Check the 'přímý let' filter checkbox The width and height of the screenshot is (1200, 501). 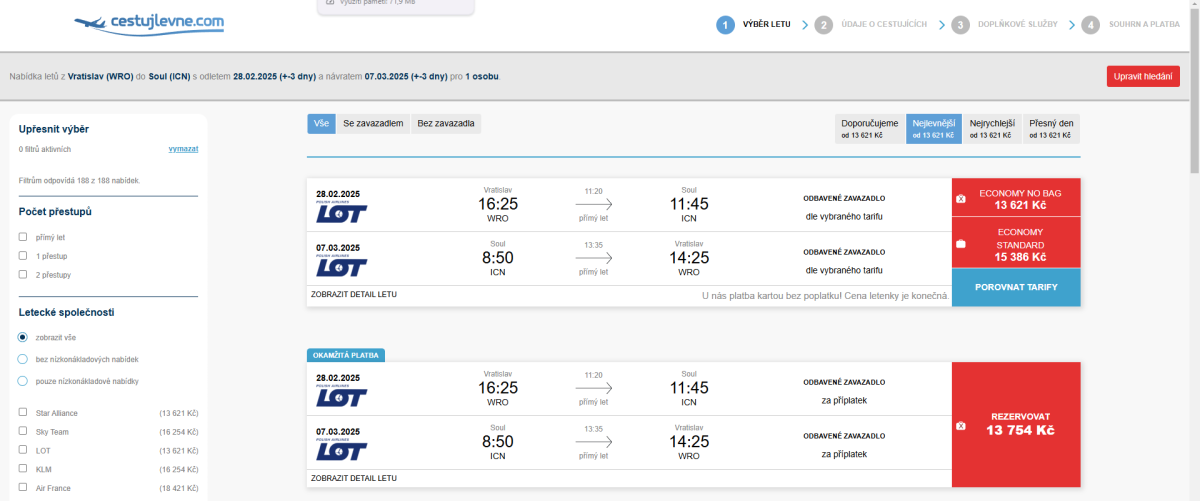[x=23, y=237]
